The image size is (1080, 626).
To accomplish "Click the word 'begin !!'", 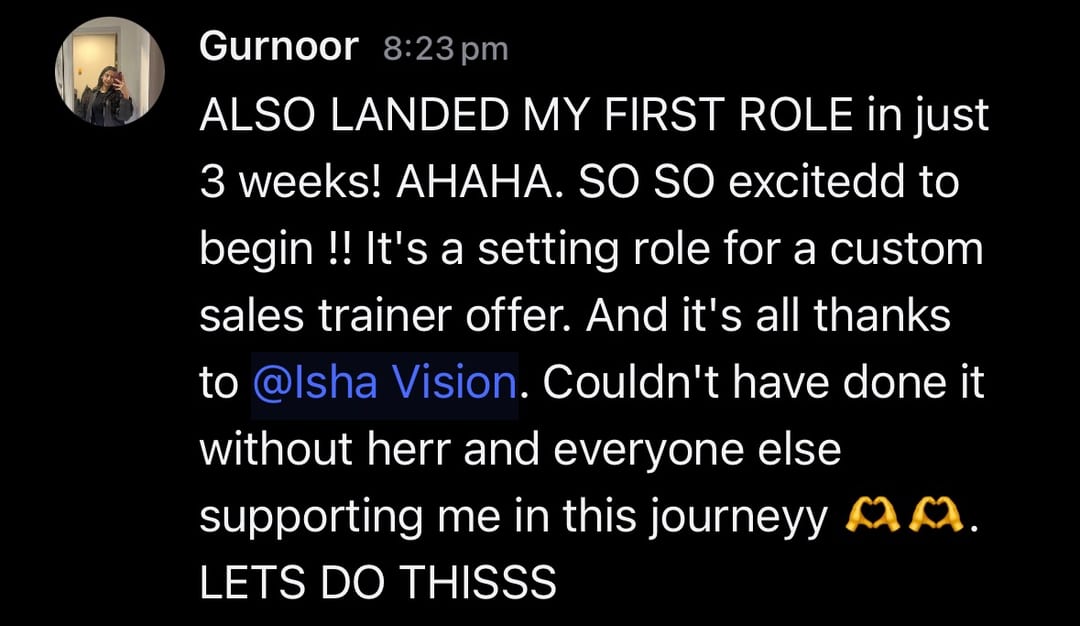I will coord(276,249).
